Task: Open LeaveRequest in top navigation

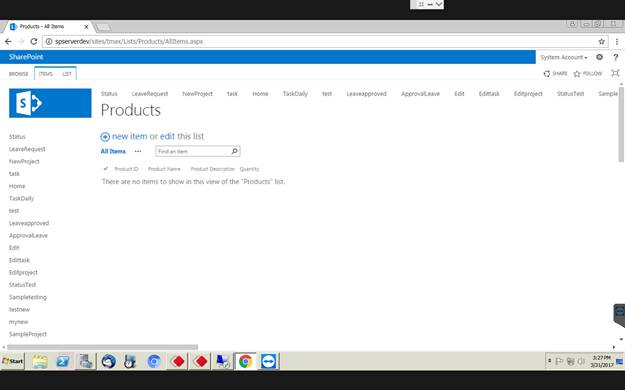Action: (150, 94)
